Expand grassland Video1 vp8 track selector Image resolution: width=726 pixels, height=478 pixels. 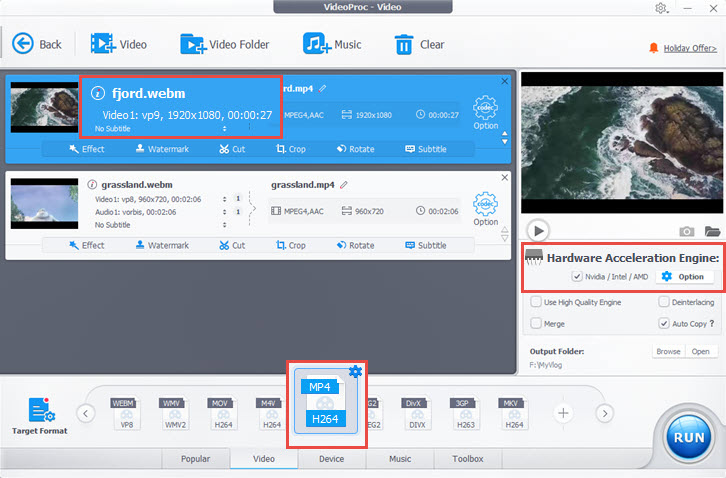(x=225, y=199)
